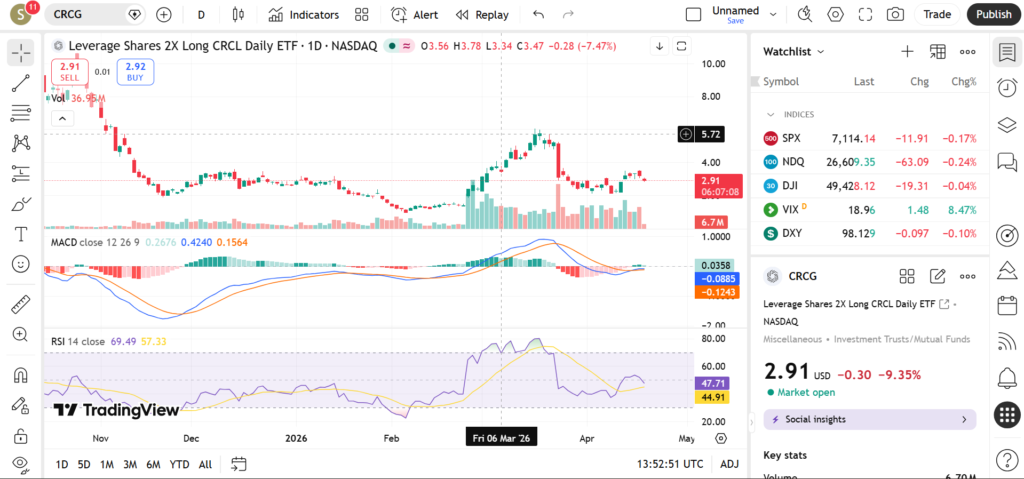The width and height of the screenshot is (1024, 479).
Task: Select the Text annotation tool
Action: pyautogui.click(x=21, y=234)
